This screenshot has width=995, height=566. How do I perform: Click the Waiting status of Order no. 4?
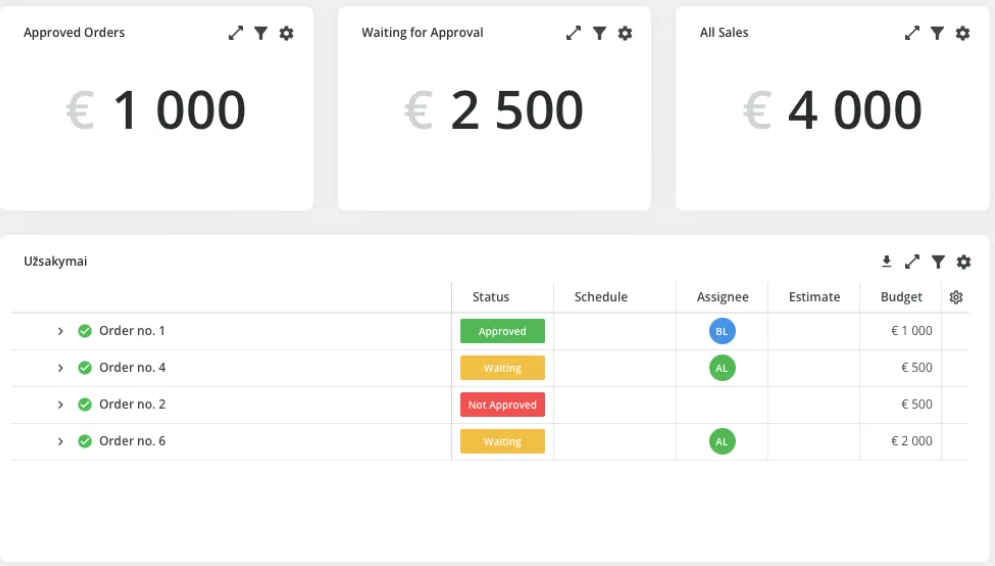coord(503,368)
